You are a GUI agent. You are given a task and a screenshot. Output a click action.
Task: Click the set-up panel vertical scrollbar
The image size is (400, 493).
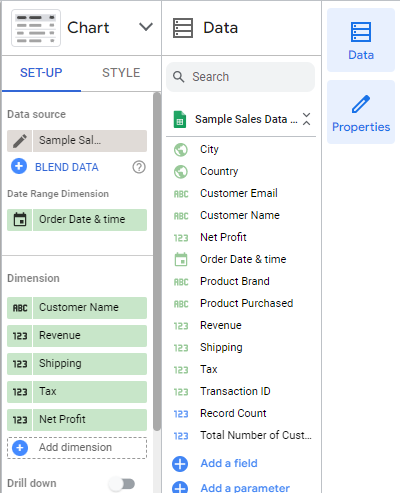pyautogui.click(x=157, y=261)
